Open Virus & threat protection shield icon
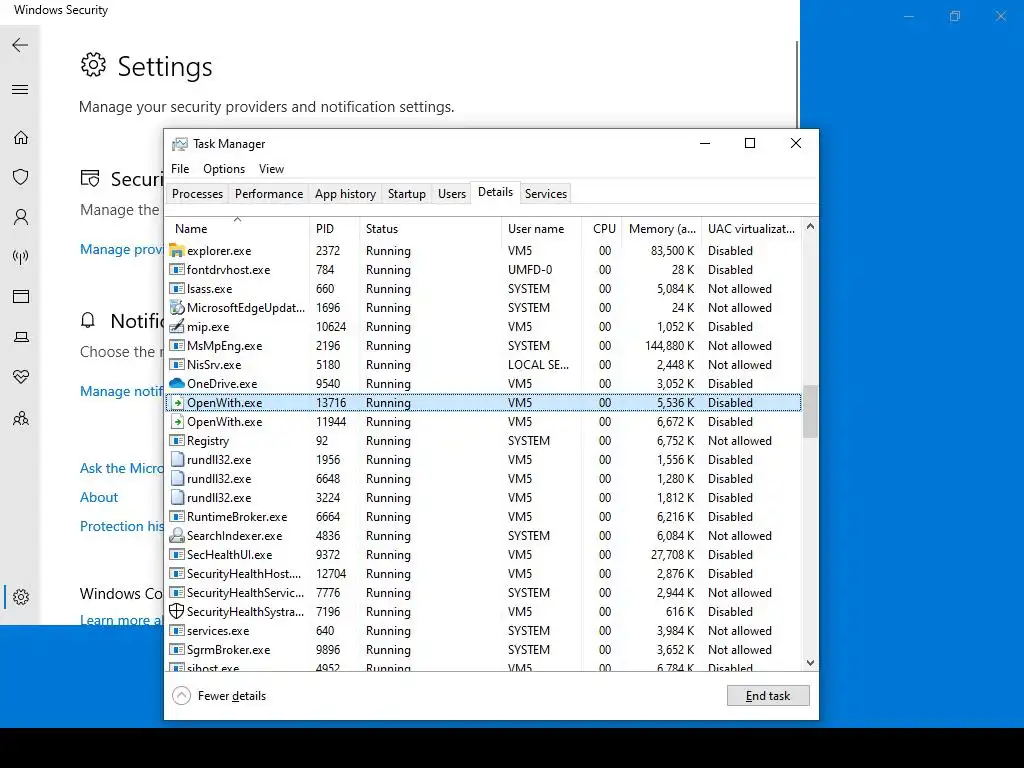This screenshot has height=768, width=1024. (21, 177)
